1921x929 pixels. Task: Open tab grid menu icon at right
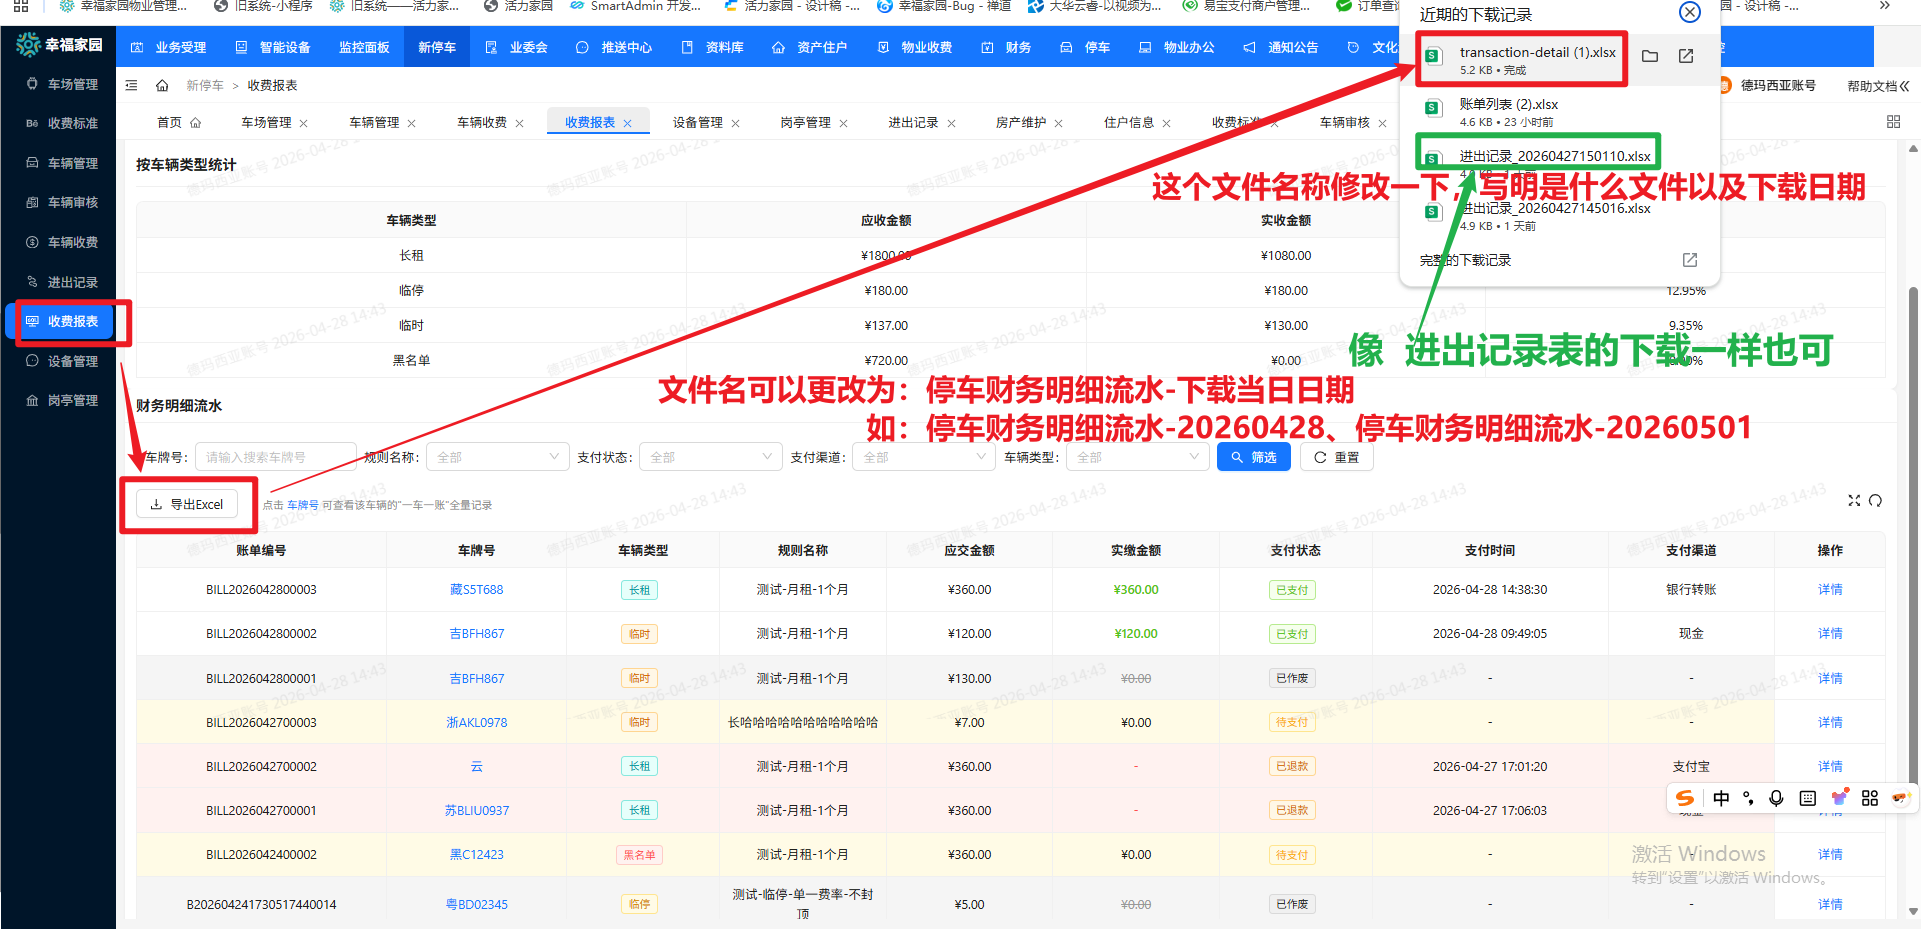[x=1893, y=122]
